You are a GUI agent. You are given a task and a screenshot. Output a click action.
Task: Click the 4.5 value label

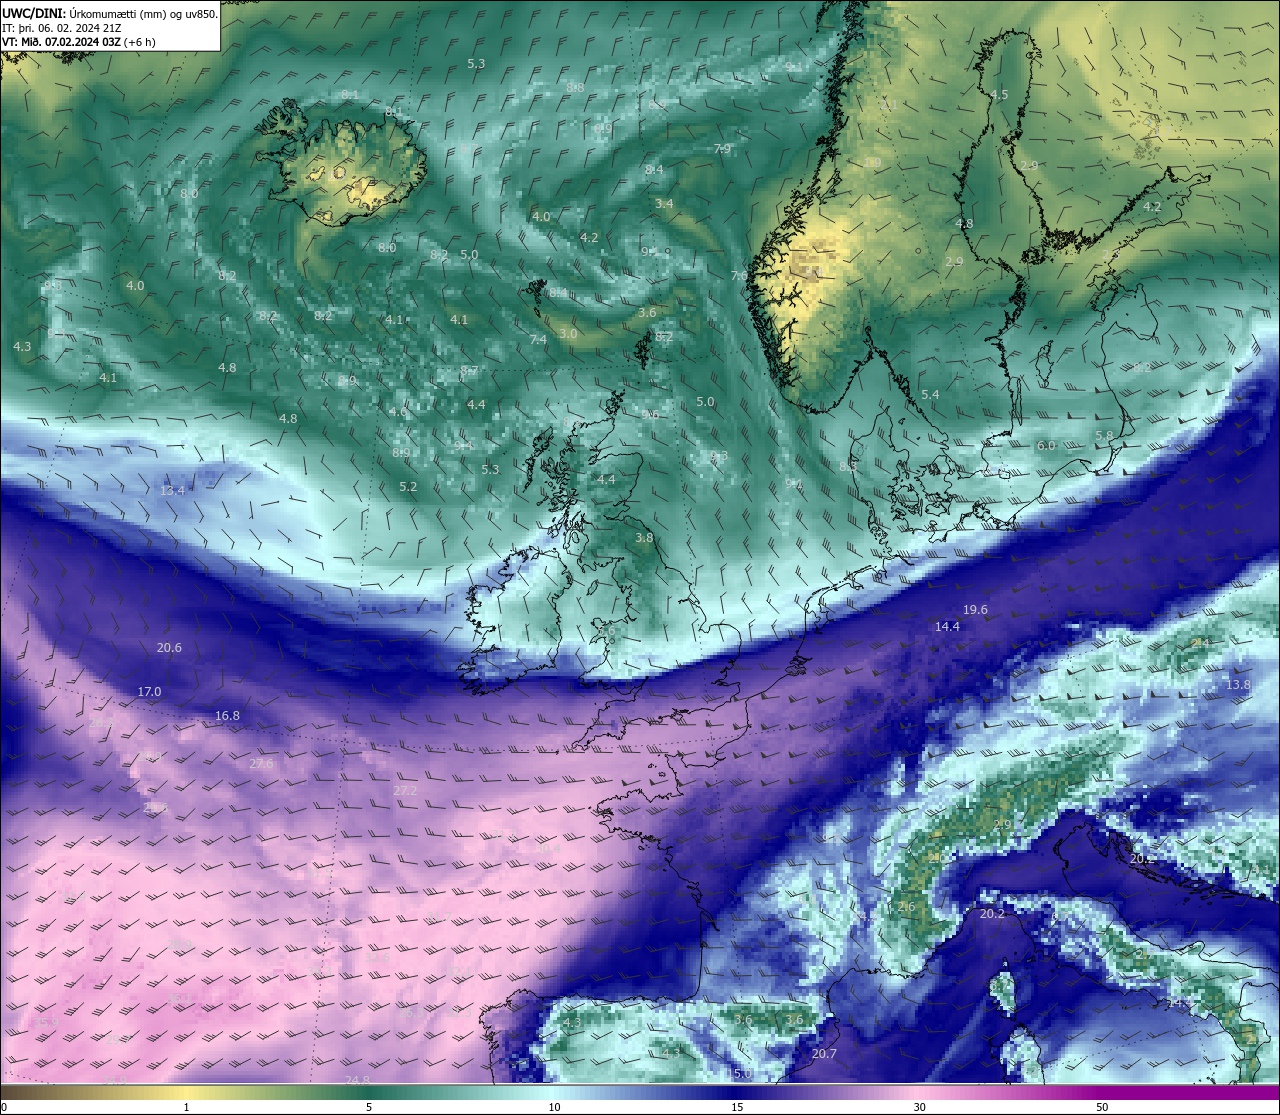coord(999,95)
